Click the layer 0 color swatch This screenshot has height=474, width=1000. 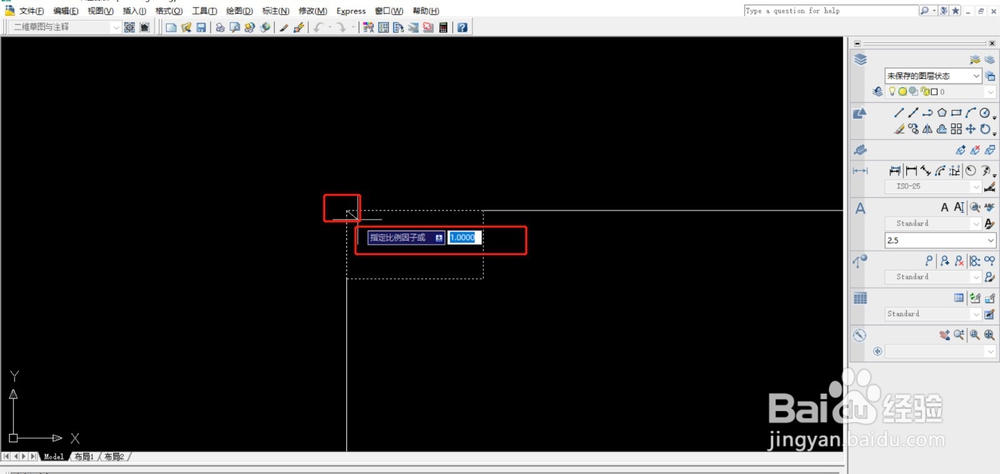934,92
